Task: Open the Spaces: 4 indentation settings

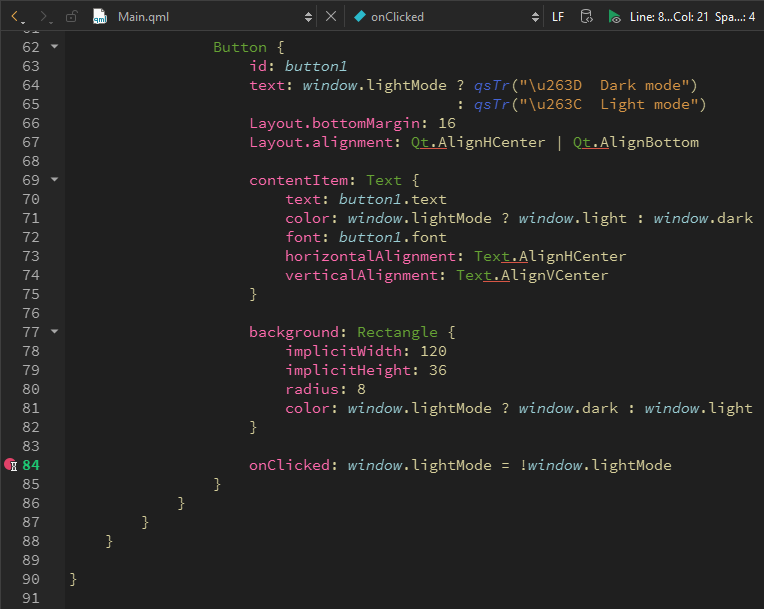Action: tap(735, 17)
